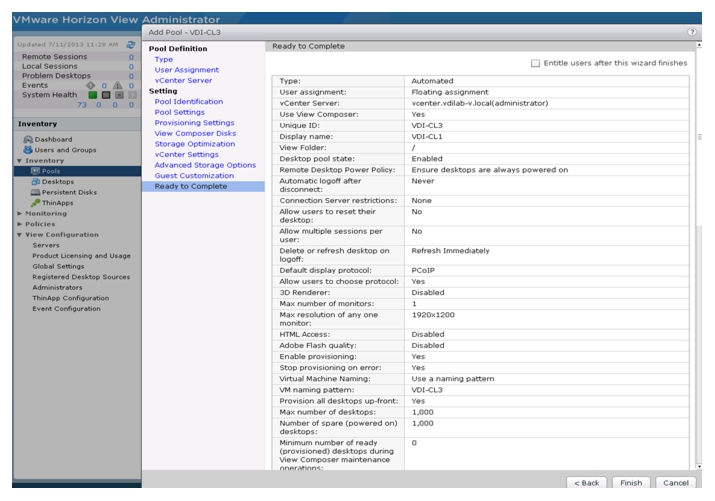Image resolution: width=715 pixels, height=501 pixels.
Task: Open the Storage Optimization step
Action: (195, 144)
